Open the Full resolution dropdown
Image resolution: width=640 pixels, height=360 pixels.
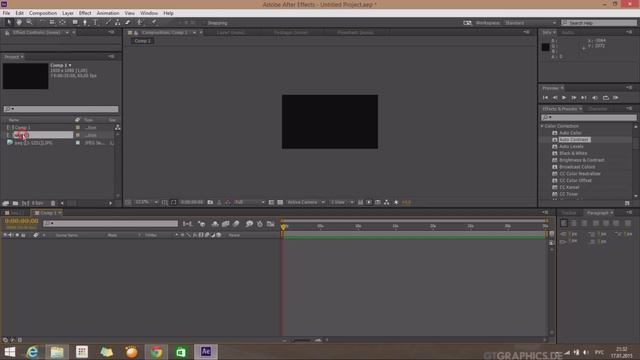(x=249, y=202)
